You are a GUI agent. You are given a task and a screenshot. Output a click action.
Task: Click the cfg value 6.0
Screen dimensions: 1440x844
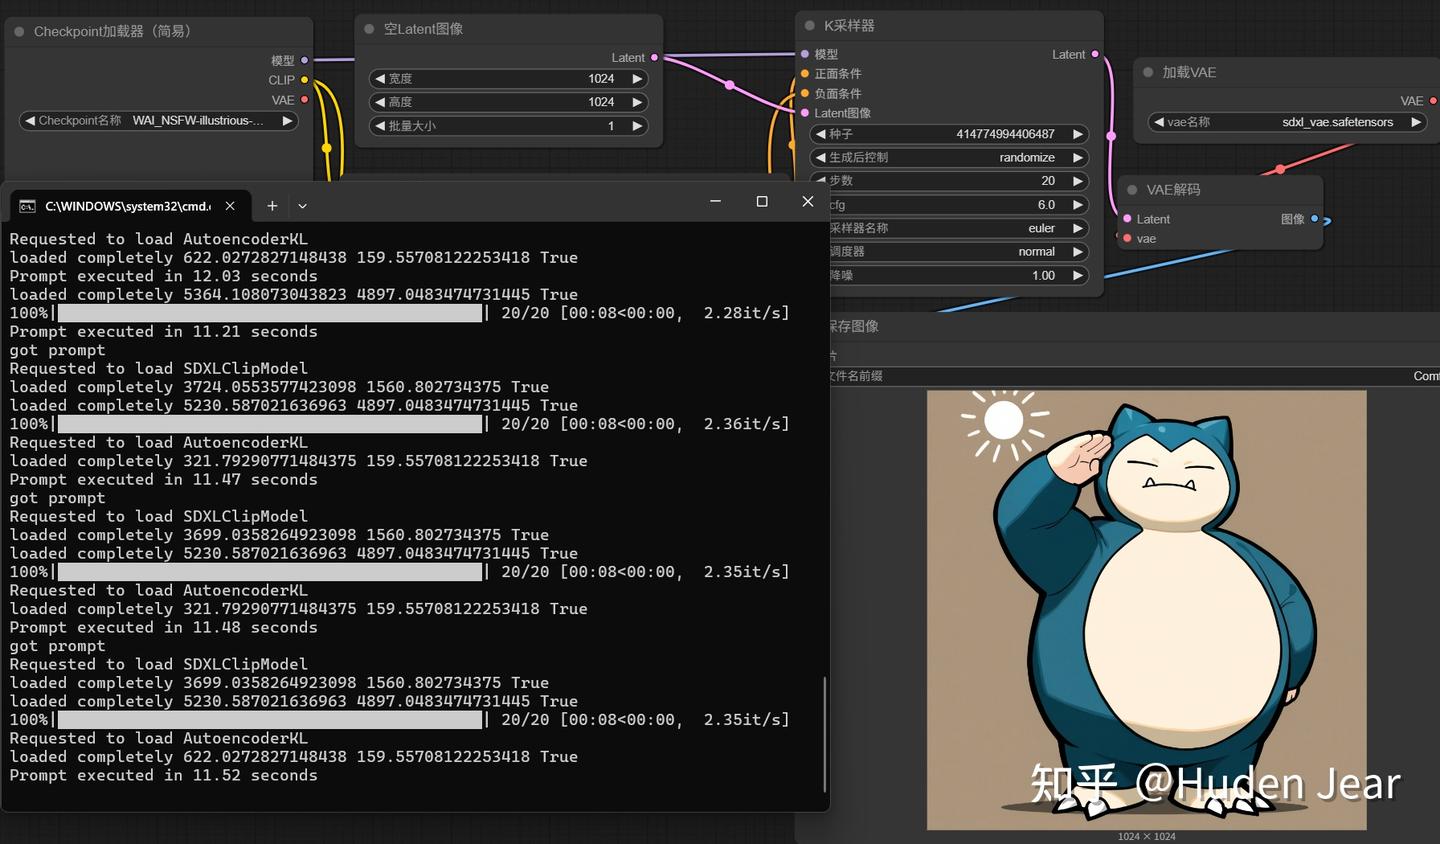pyautogui.click(x=1046, y=205)
